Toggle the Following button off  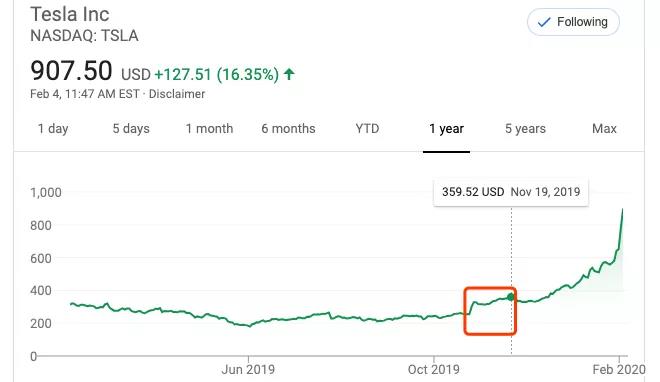pyautogui.click(x=573, y=22)
